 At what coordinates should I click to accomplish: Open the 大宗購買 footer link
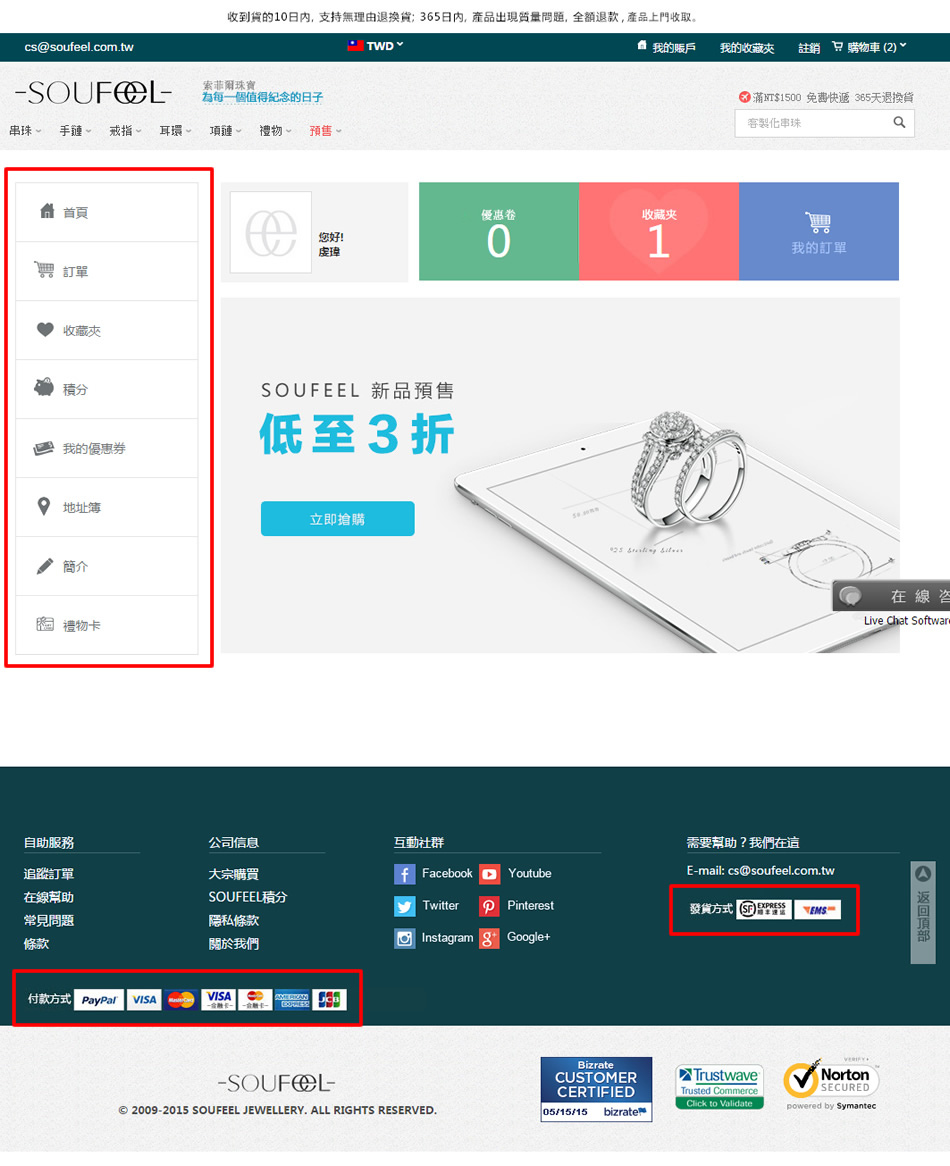[233, 874]
